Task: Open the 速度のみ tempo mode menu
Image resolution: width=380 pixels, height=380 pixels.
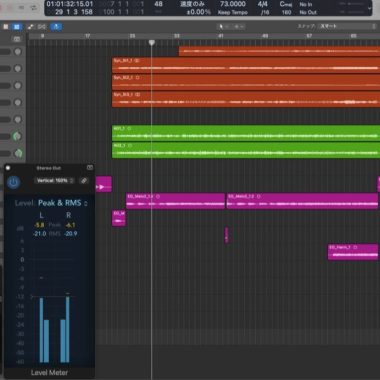Action: (x=192, y=4)
